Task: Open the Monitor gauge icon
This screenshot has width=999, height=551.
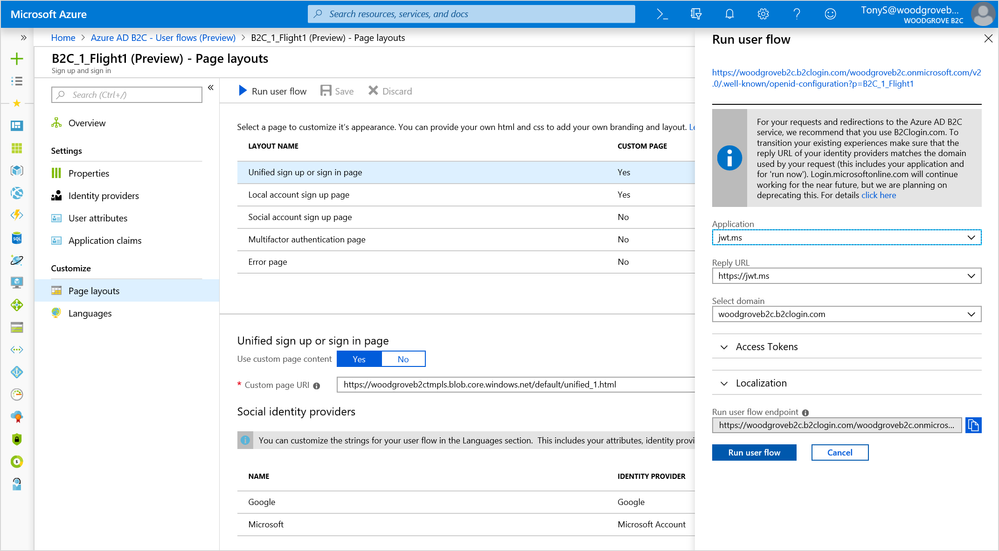Action: click(17, 394)
